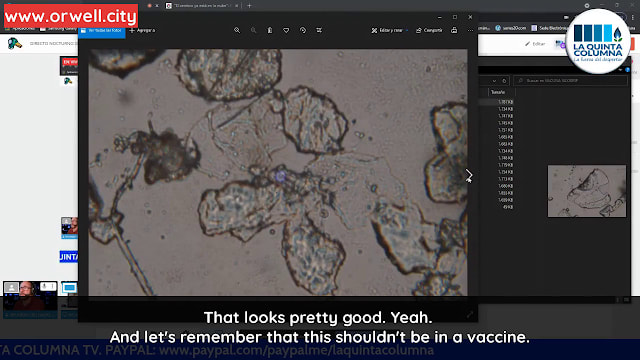The image size is (640, 360).
Task: Click the zoom out magnifier icon
Action: (x=253, y=30)
